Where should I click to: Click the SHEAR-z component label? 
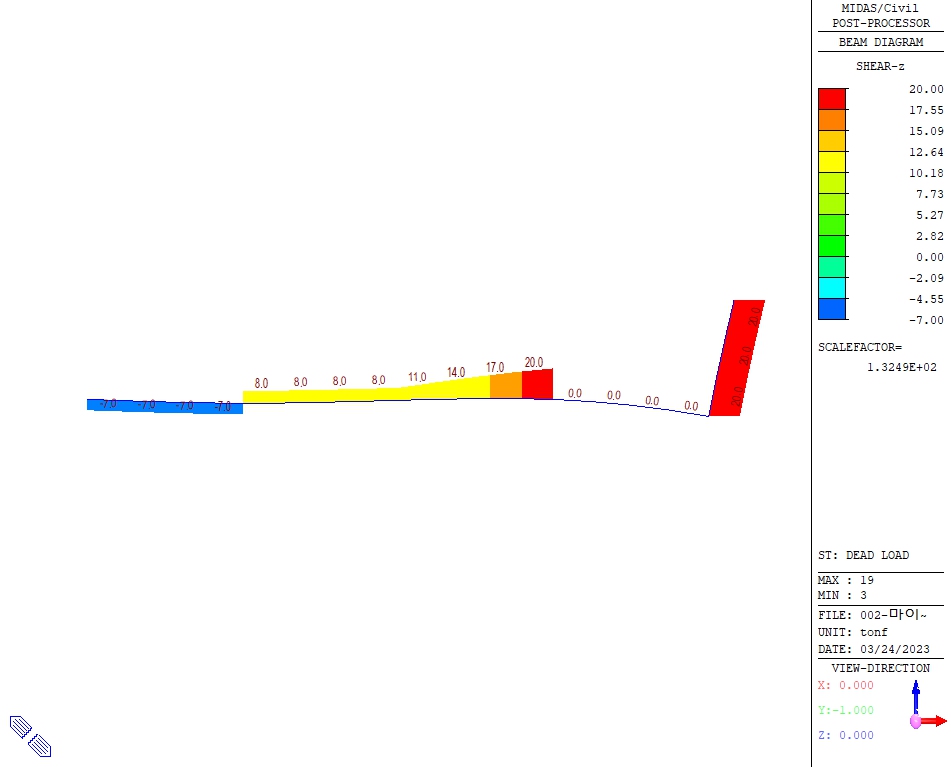[x=880, y=67]
